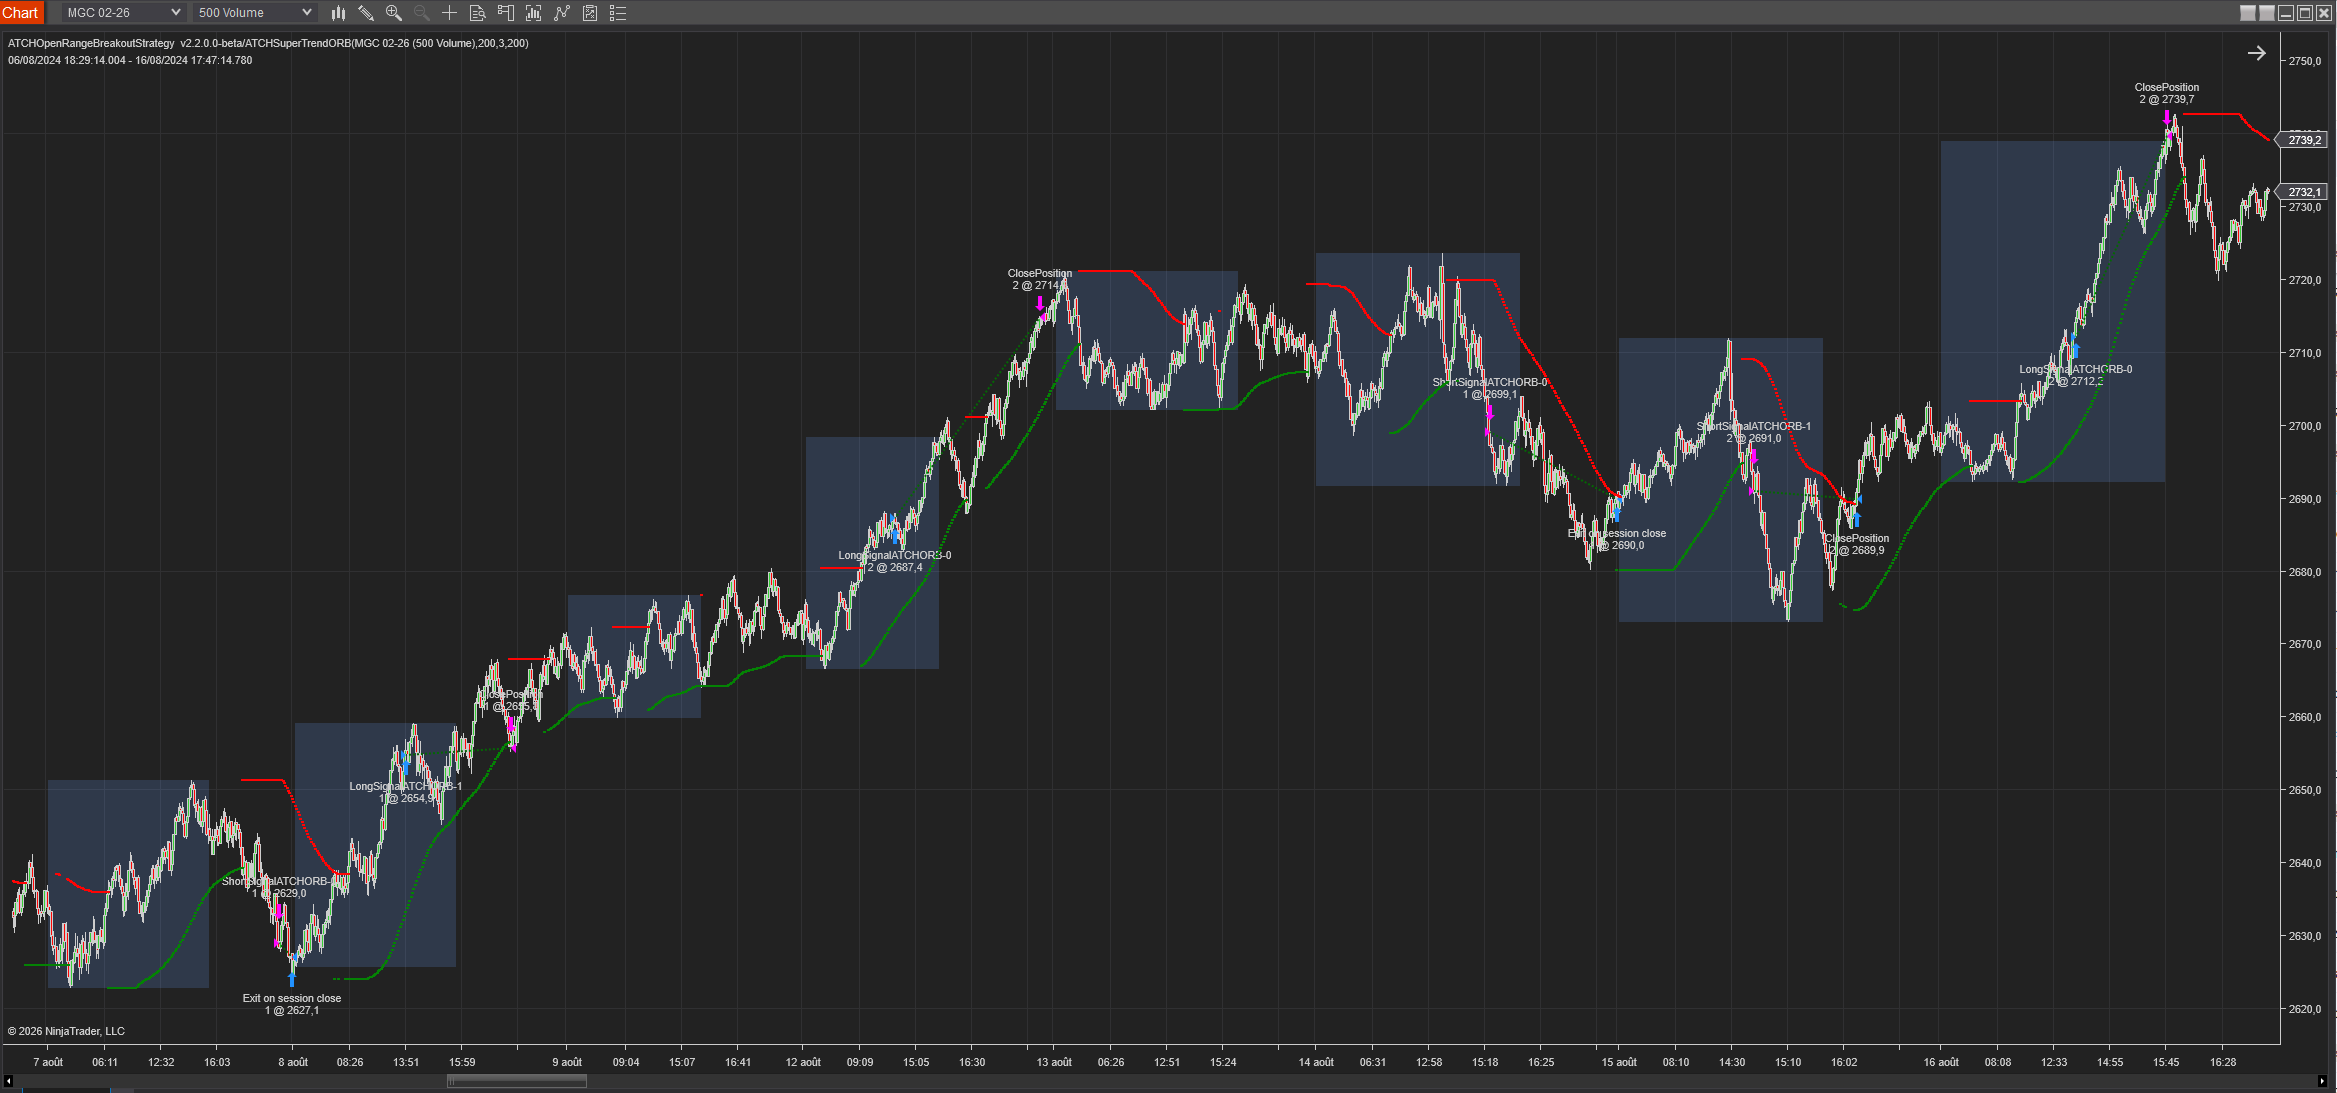2337x1093 pixels.
Task: Toggle the zoom out magnifier
Action: click(421, 13)
